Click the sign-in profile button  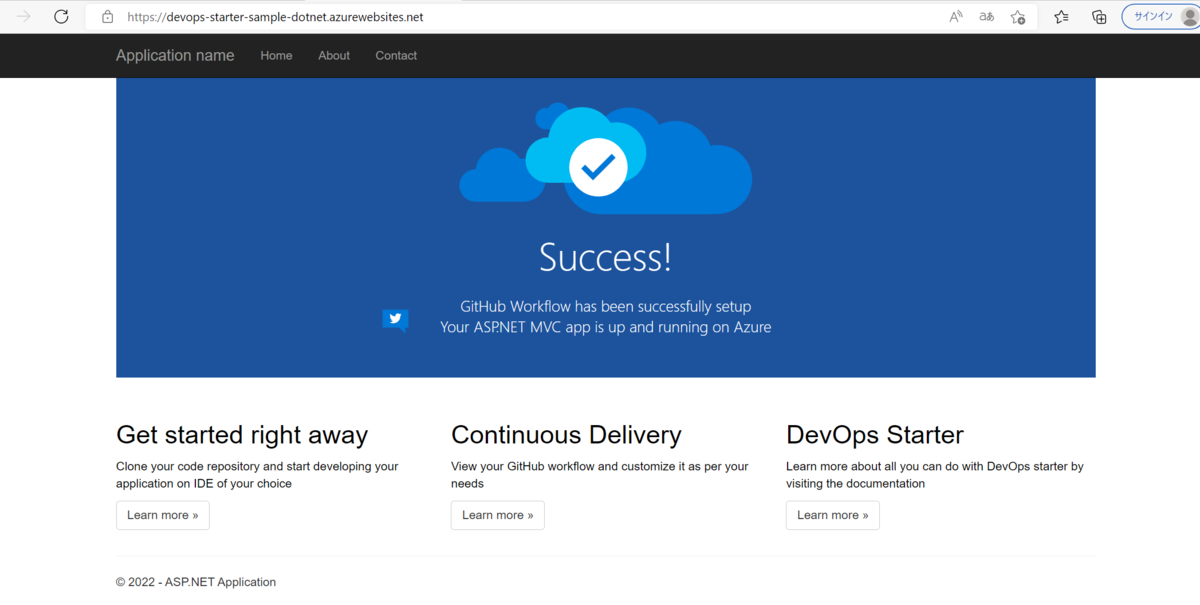[1161, 17]
